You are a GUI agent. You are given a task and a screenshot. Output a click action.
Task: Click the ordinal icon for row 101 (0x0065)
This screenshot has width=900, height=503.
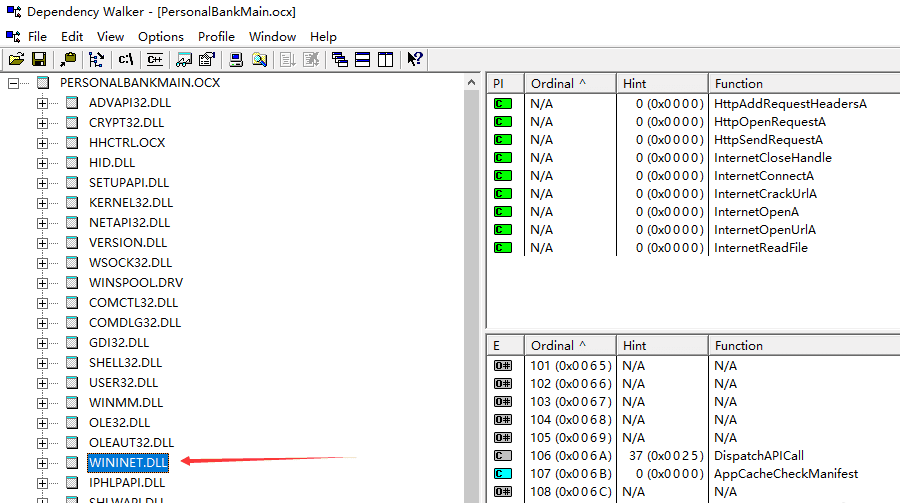(x=503, y=366)
